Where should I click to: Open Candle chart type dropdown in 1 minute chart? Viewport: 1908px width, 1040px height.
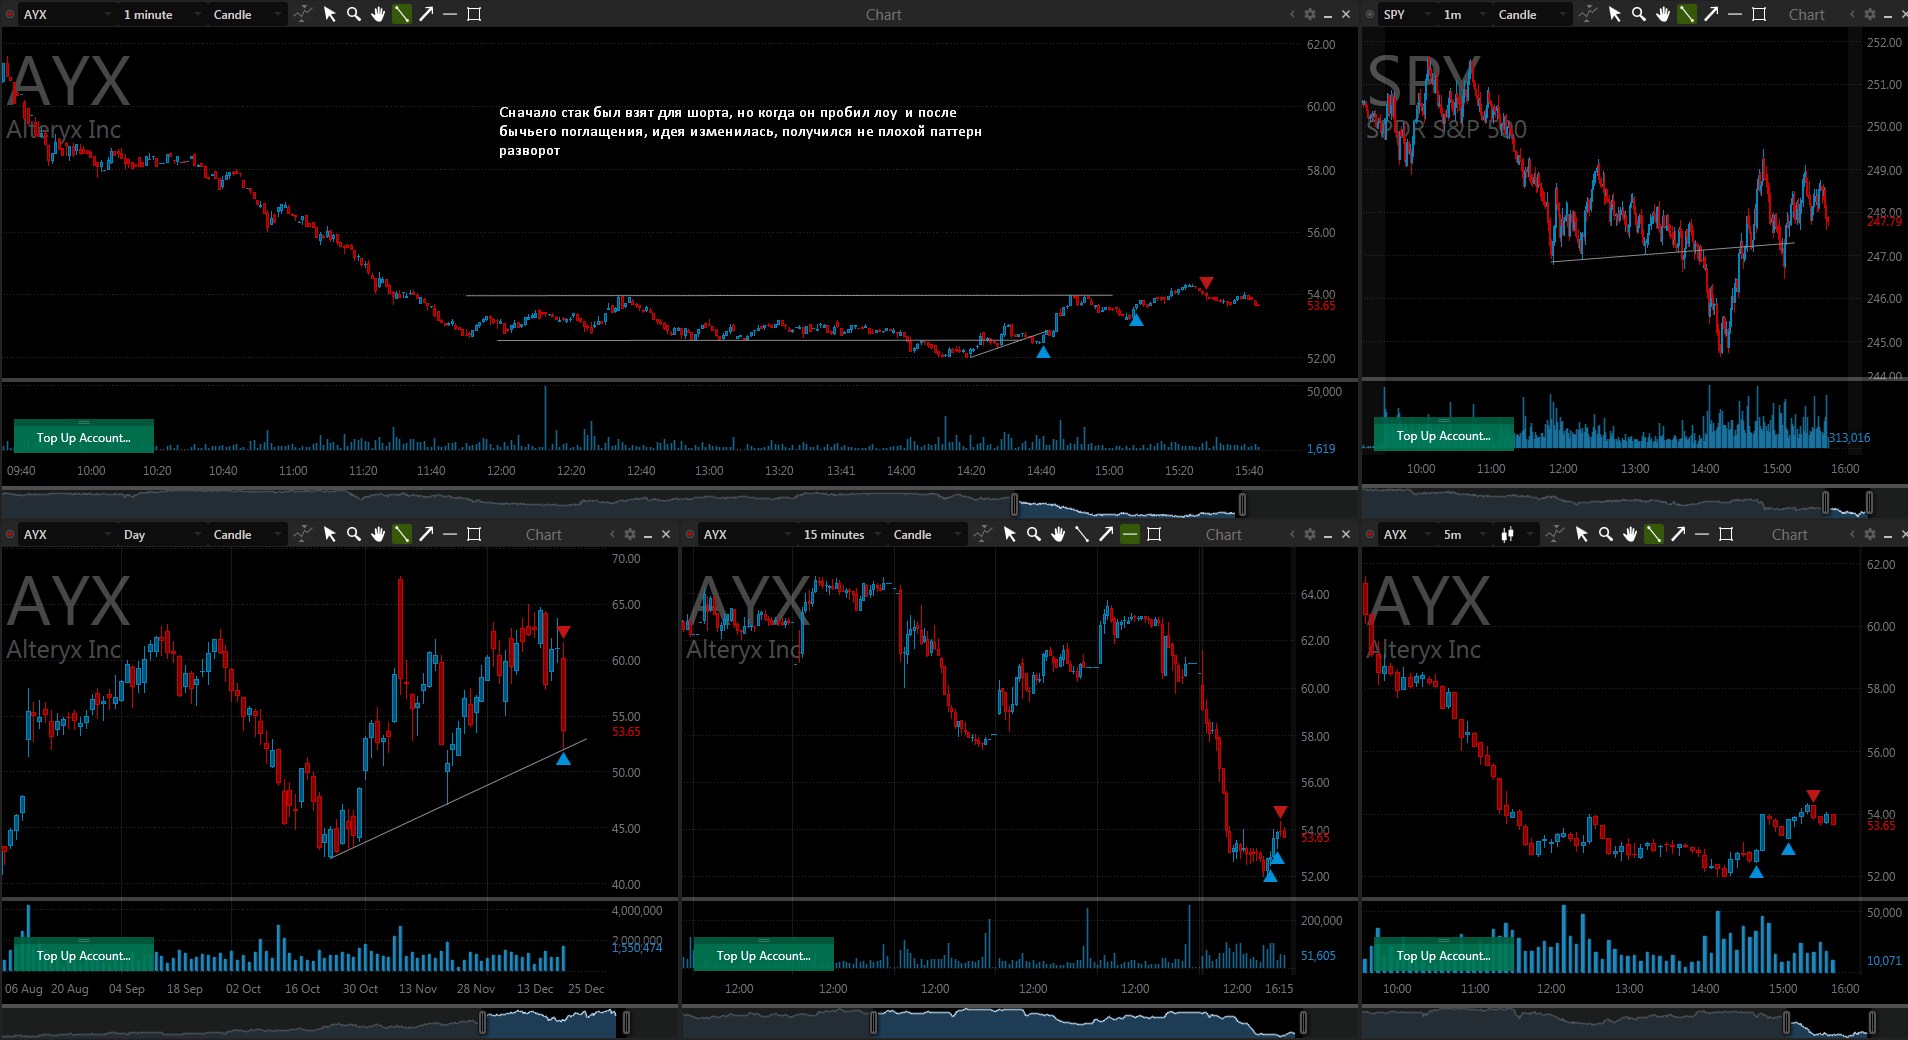[x=246, y=14]
